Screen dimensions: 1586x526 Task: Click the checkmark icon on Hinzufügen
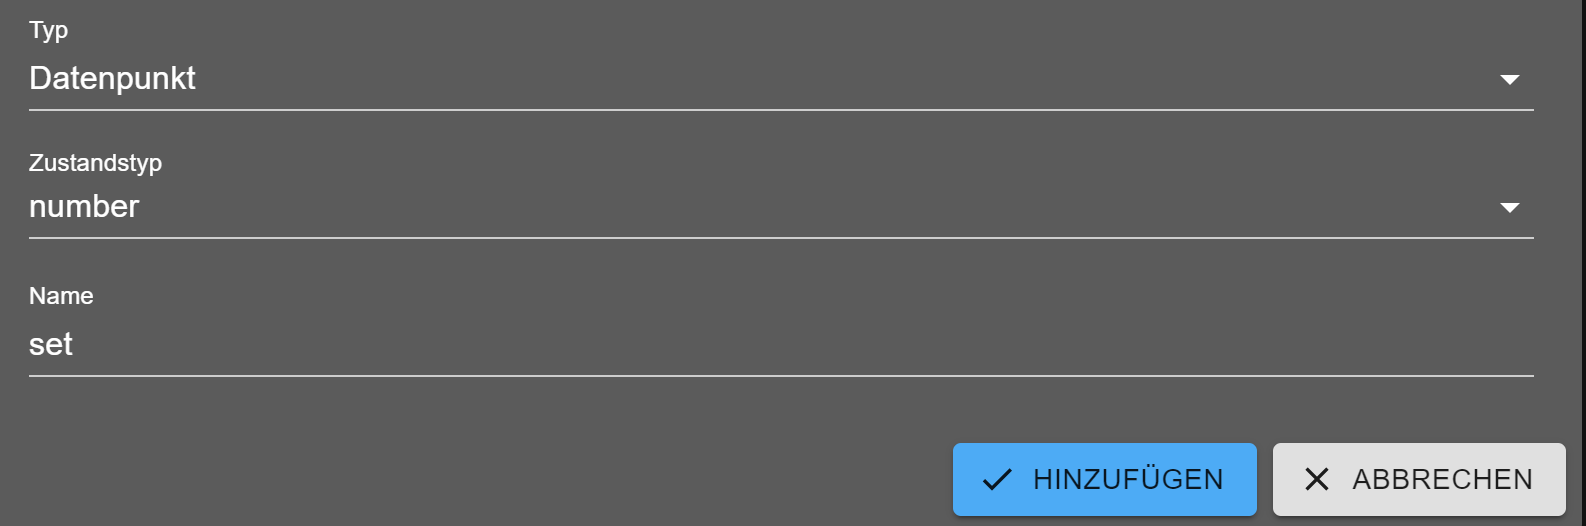(x=997, y=480)
